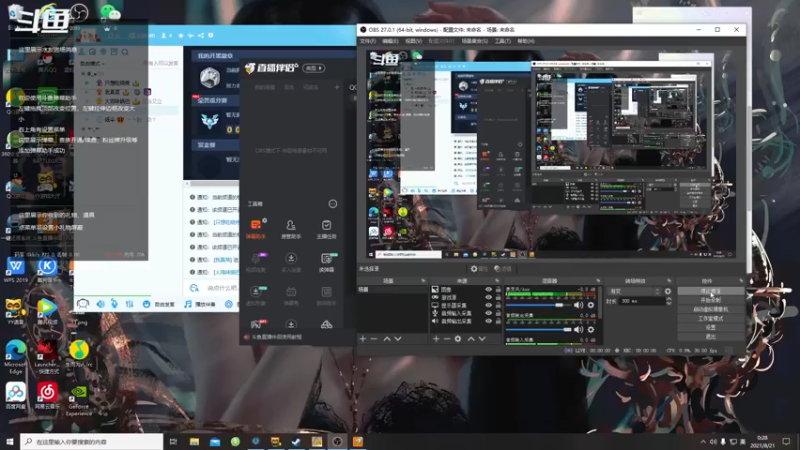Toggle visibility of the display capture source
Viewport: 800px width, 450px height.
(488, 305)
